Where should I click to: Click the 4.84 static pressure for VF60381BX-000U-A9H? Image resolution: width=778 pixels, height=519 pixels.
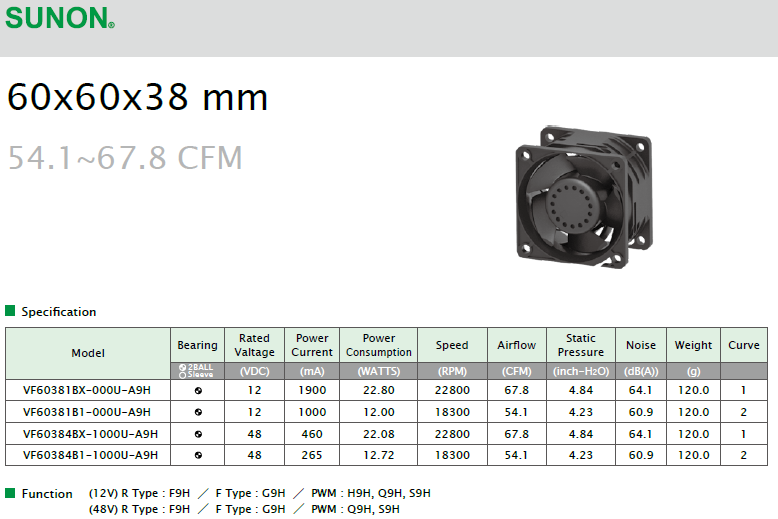click(581, 390)
